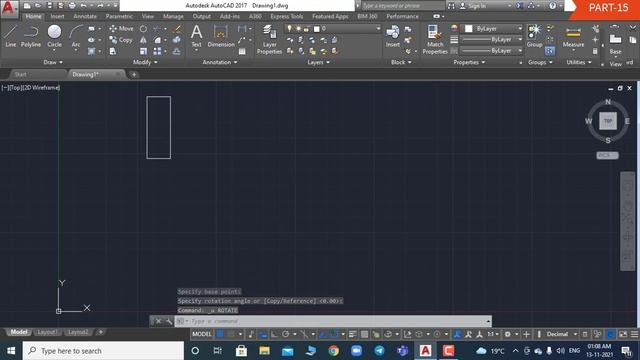The height and width of the screenshot is (360, 640).
Task: Click the Mirror tool icon
Action: (143, 40)
